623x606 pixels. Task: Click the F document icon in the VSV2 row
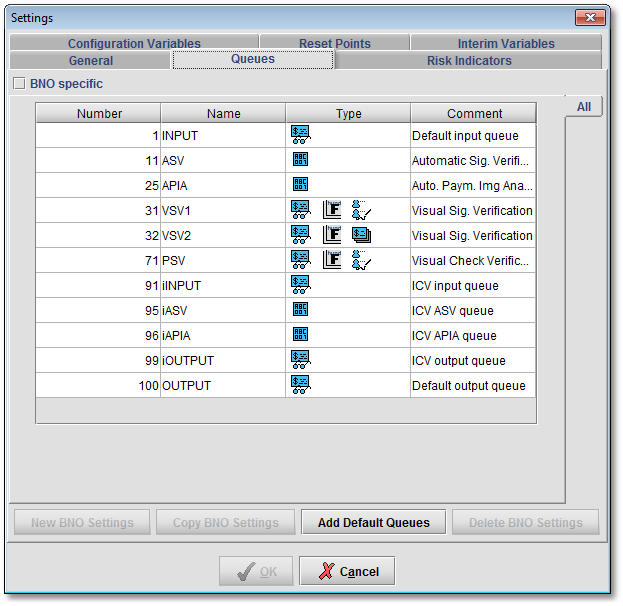point(332,235)
